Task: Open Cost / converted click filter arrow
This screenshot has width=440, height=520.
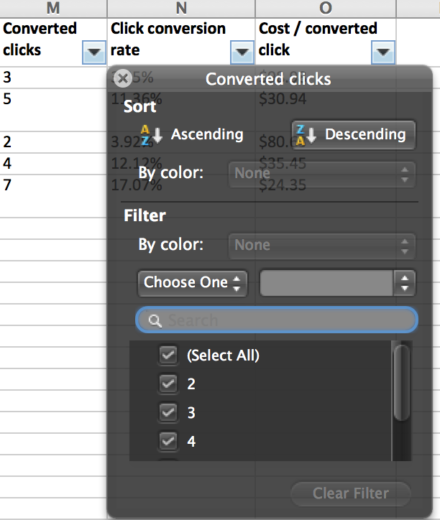Action: pos(383,52)
